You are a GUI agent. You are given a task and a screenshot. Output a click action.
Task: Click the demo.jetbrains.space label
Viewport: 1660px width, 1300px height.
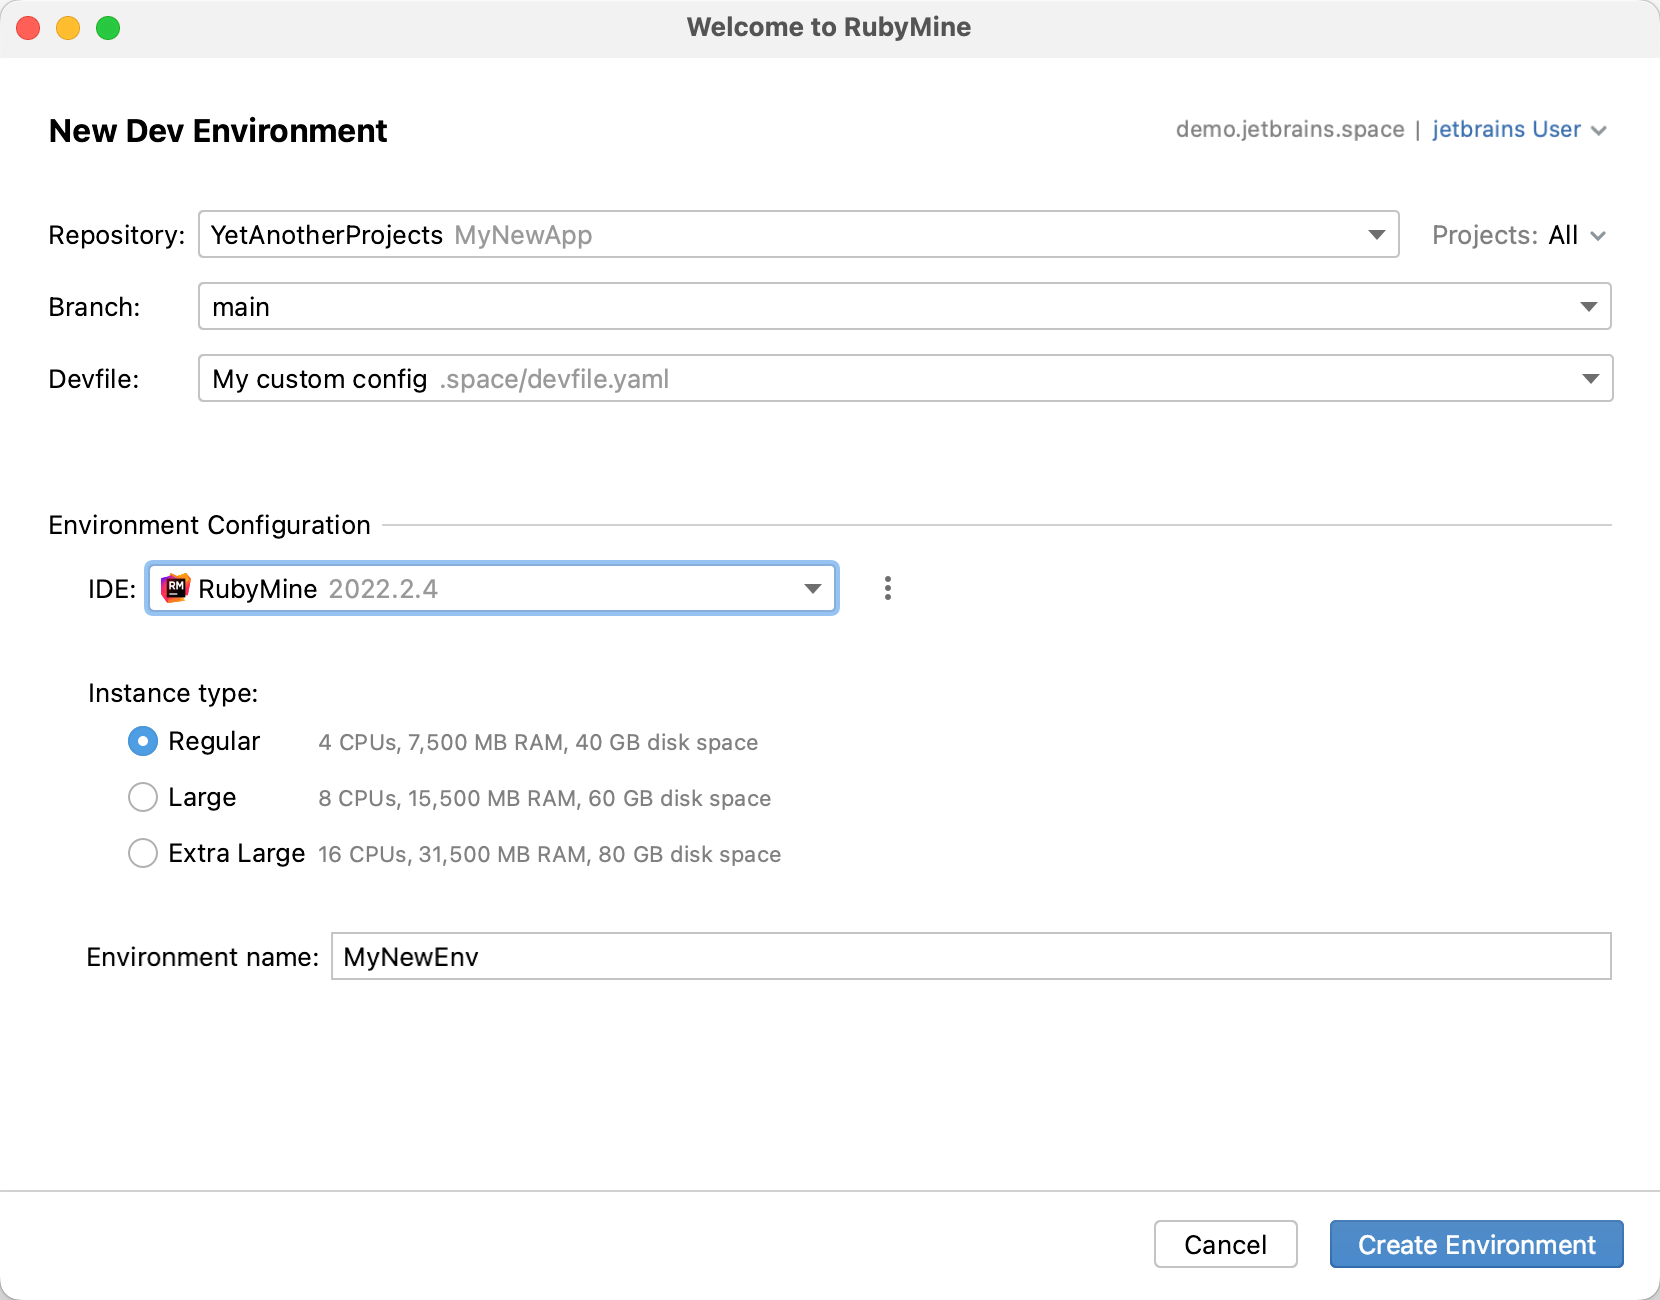coord(1290,129)
